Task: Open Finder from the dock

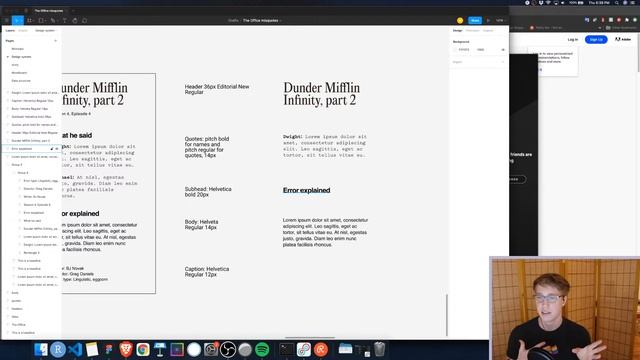Action: click(x=41, y=350)
